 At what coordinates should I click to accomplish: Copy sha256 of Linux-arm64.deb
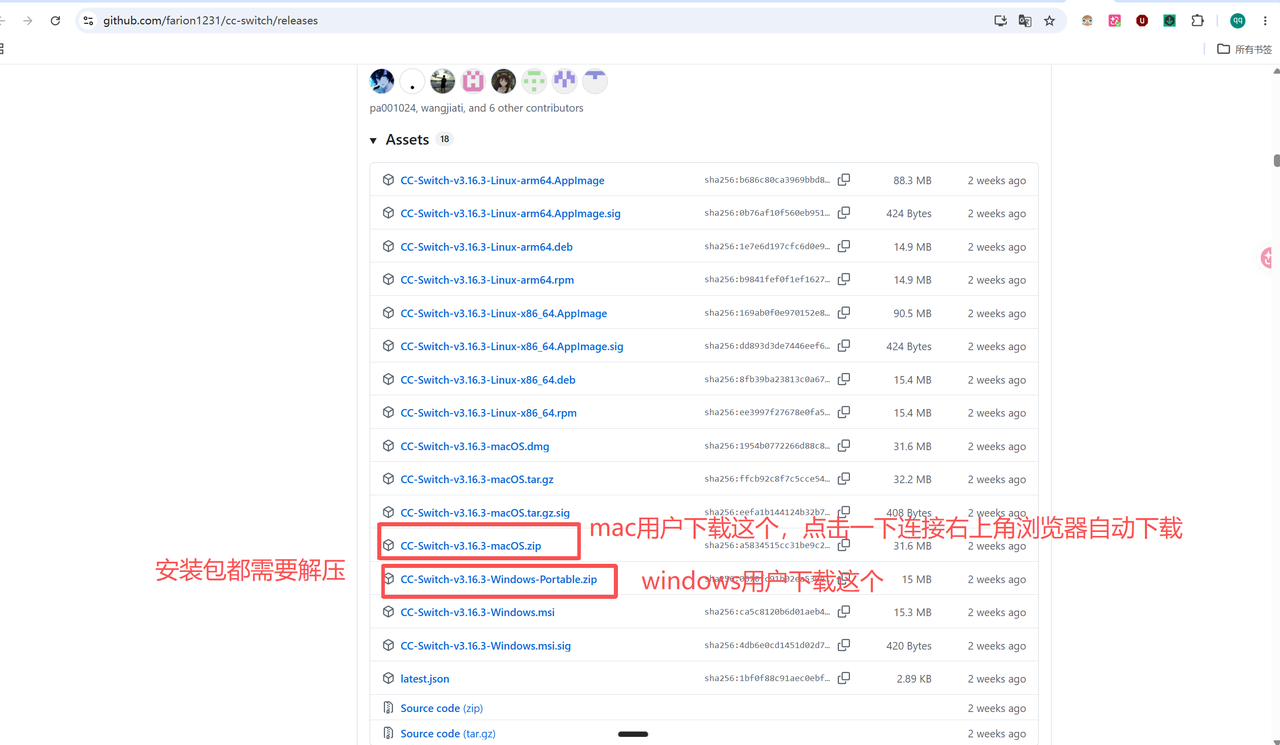pyautogui.click(x=844, y=246)
